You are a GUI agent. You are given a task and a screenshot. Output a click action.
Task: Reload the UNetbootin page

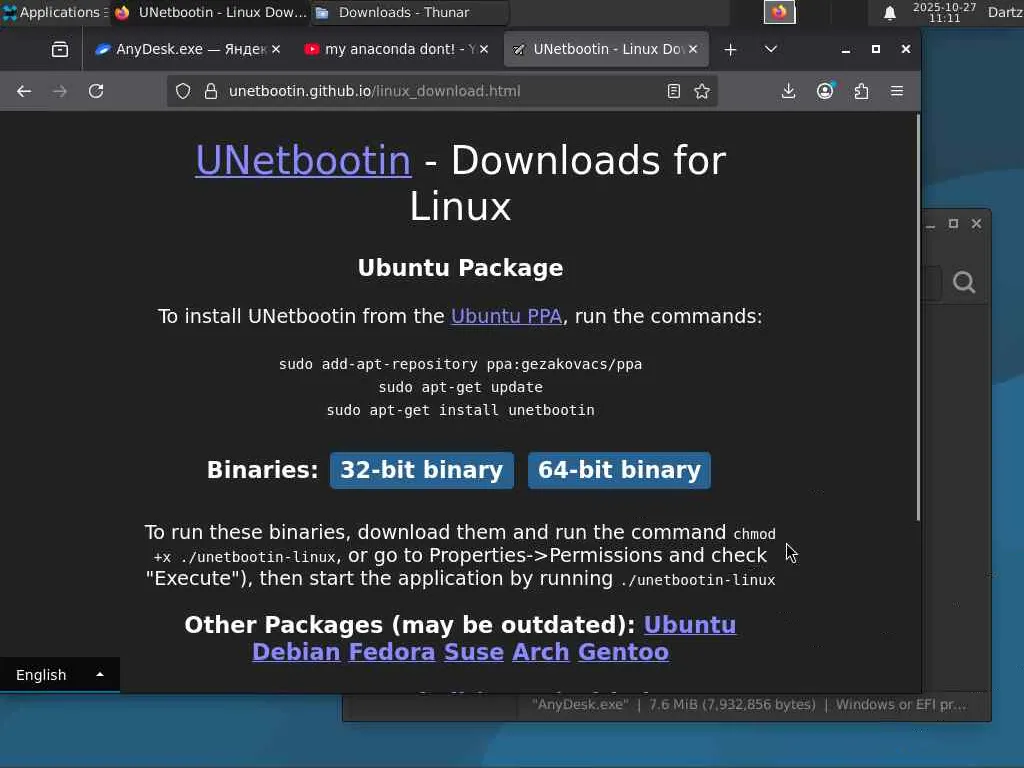96,91
